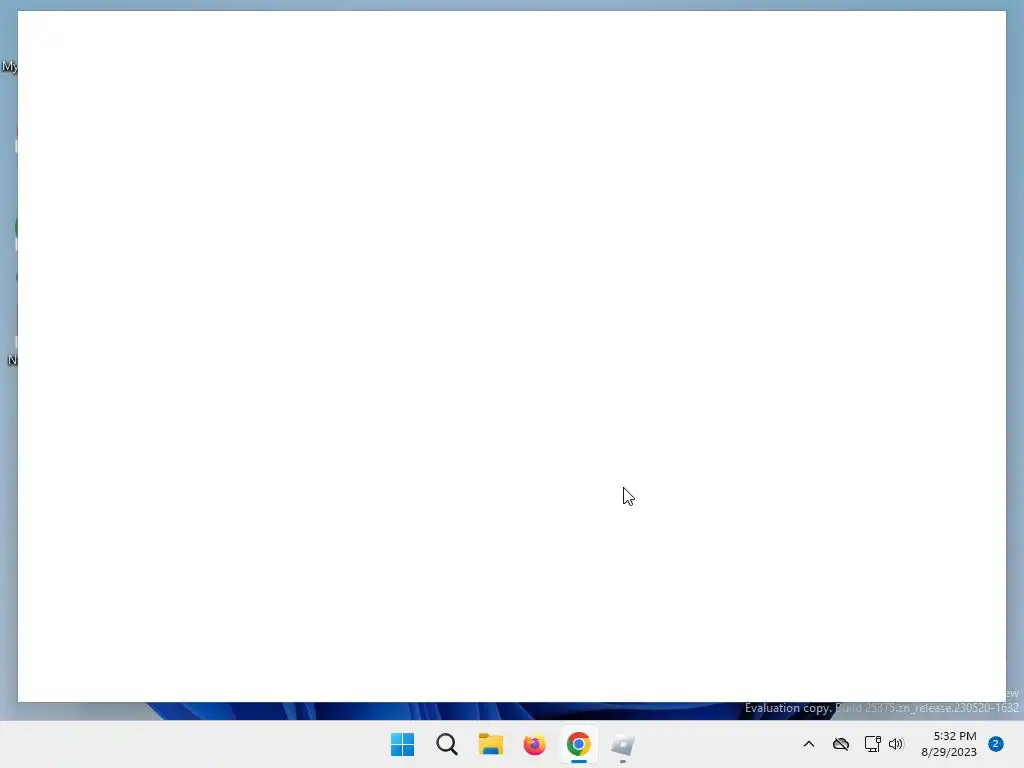The image size is (1024, 768).
Task: Open taskbar Search
Action: pyautogui.click(x=447, y=744)
